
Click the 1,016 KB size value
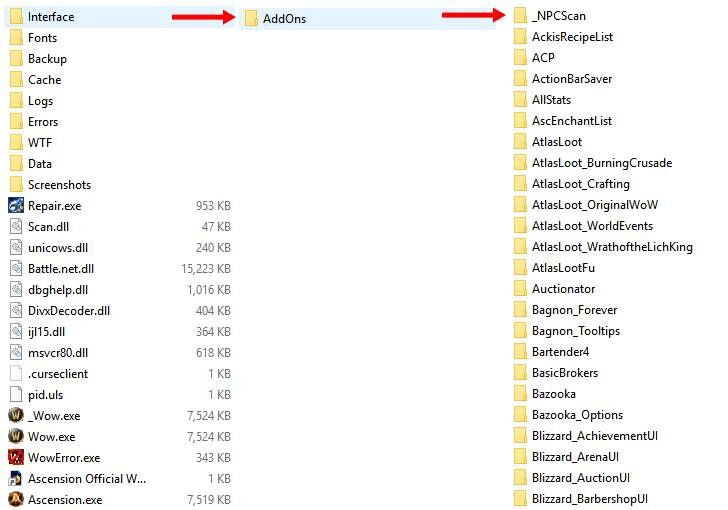tap(209, 289)
